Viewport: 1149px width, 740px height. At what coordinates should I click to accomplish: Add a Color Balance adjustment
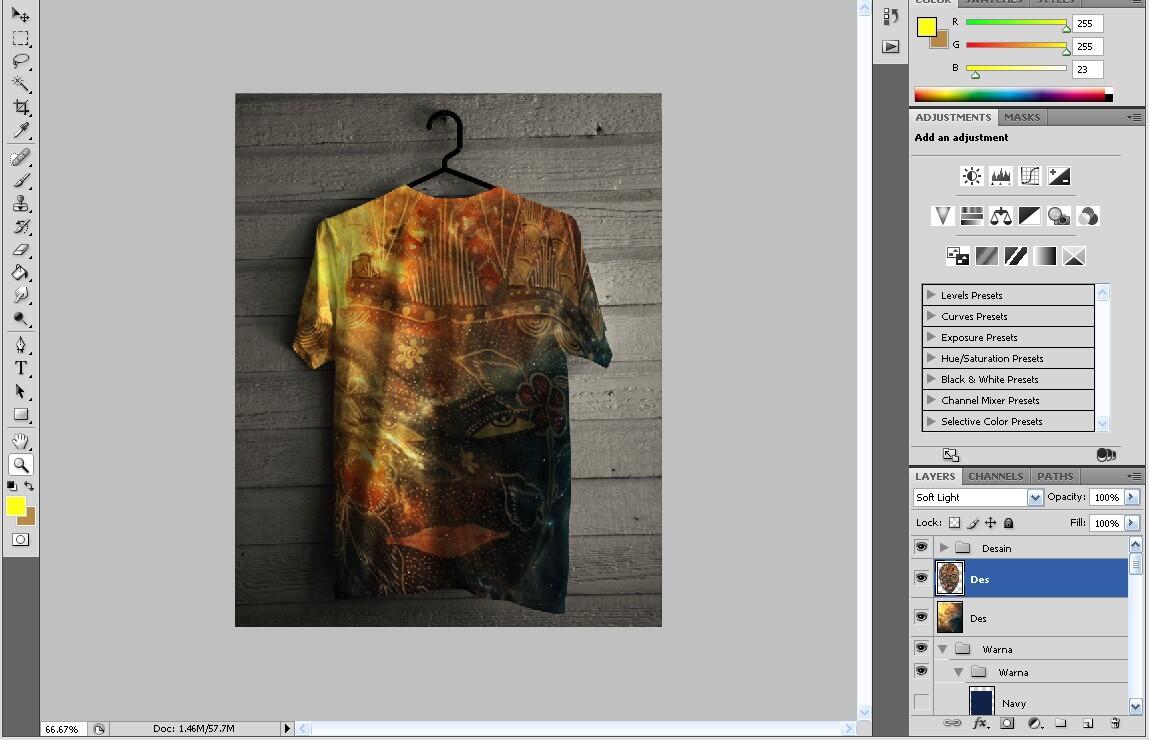pos(1001,215)
